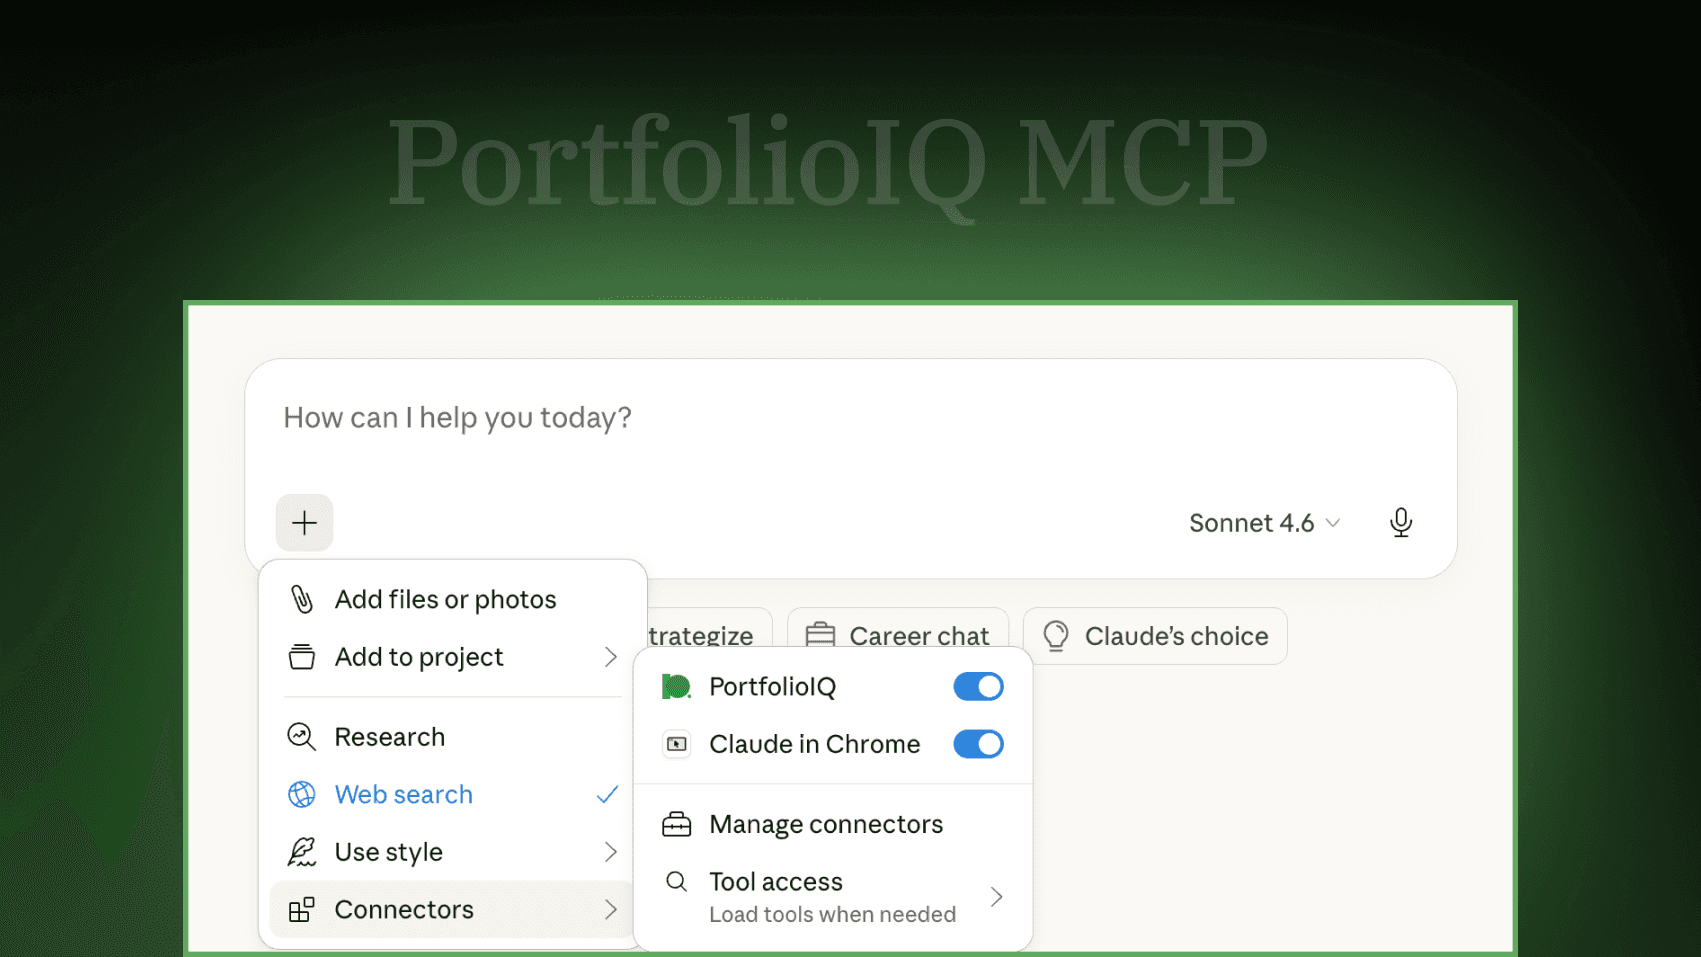1701x957 pixels.
Task: Expand the Connectors submenu arrow
Action: click(610, 909)
